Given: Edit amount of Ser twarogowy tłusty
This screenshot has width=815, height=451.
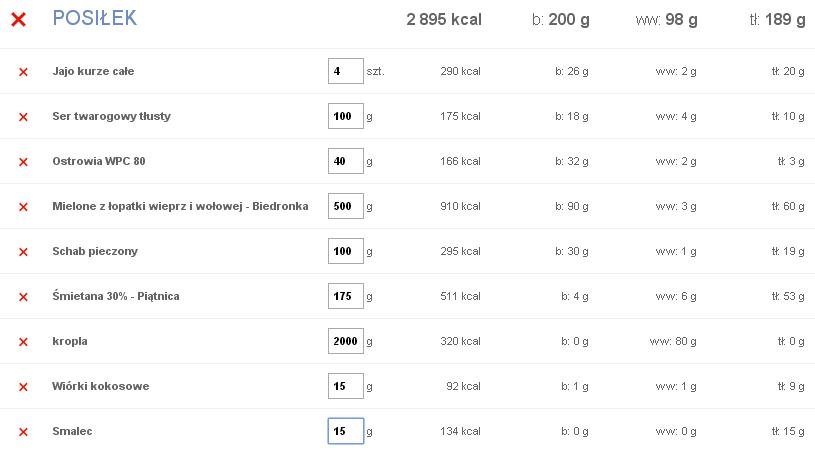Looking at the screenshot, I should pos(346,116).
